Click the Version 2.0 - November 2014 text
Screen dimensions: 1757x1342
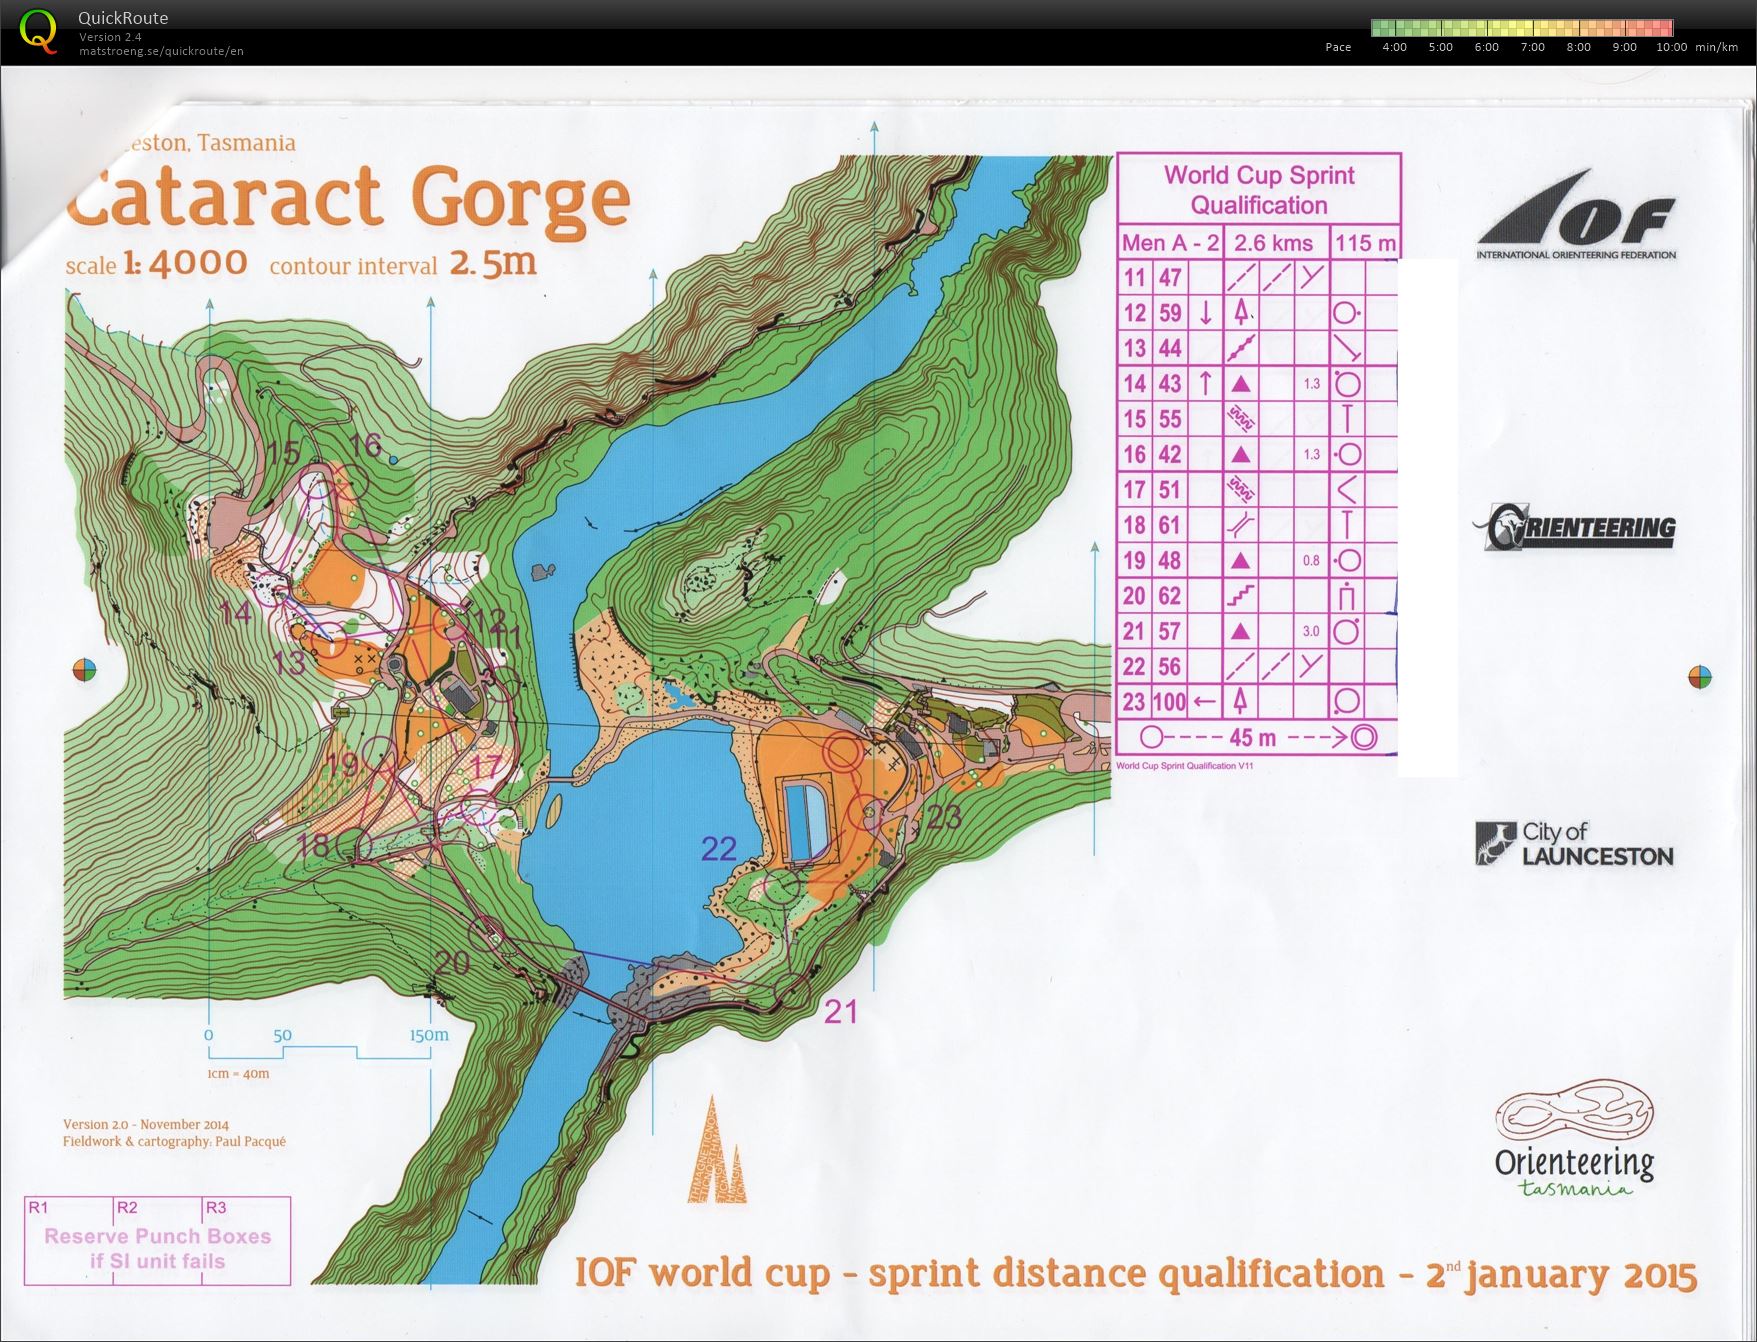pyautogui.click(x=146, y=1124)
